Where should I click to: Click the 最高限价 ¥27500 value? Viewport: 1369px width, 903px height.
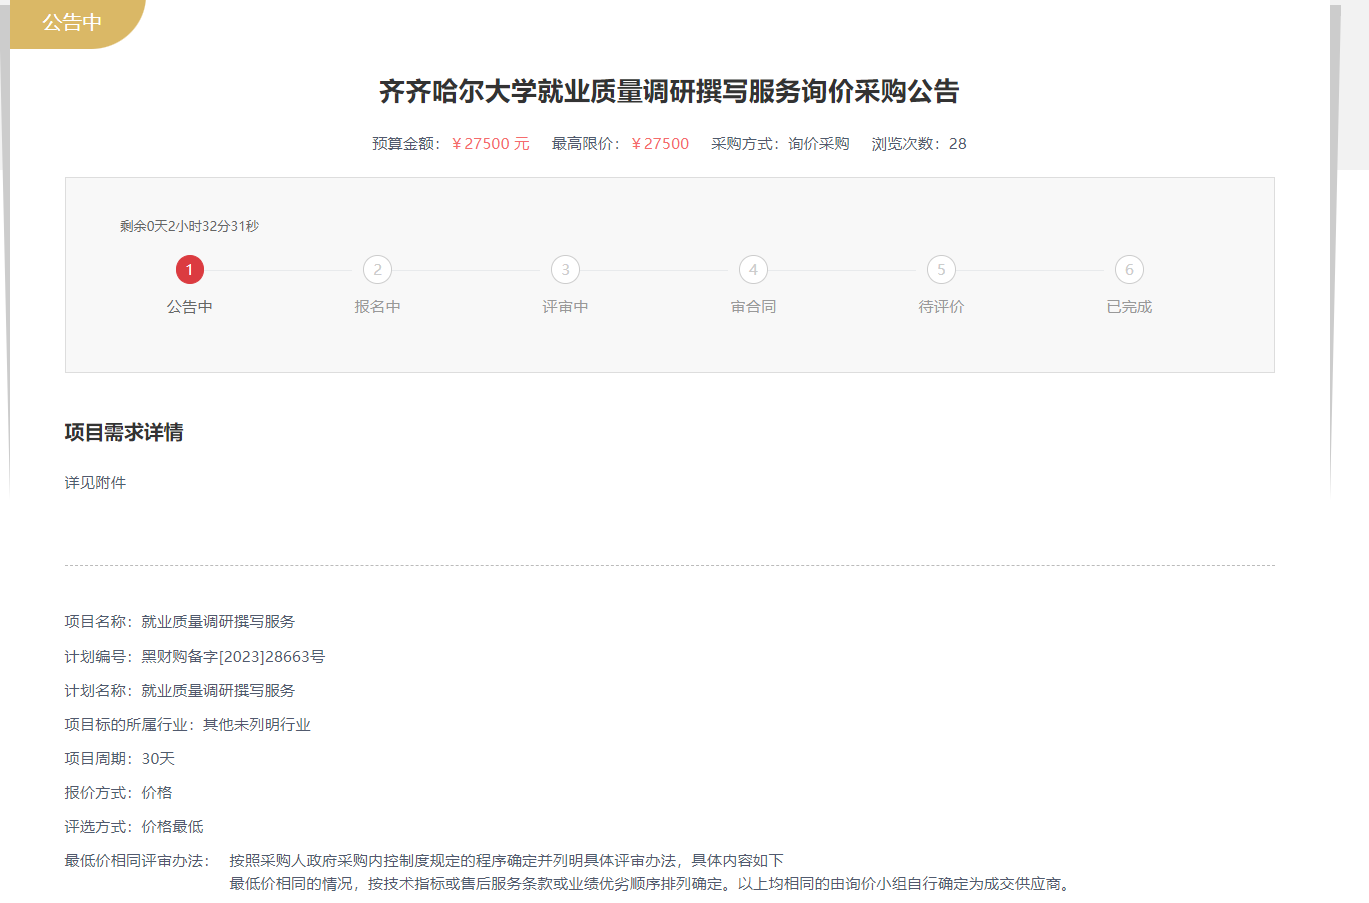click(x=660, y=144)
